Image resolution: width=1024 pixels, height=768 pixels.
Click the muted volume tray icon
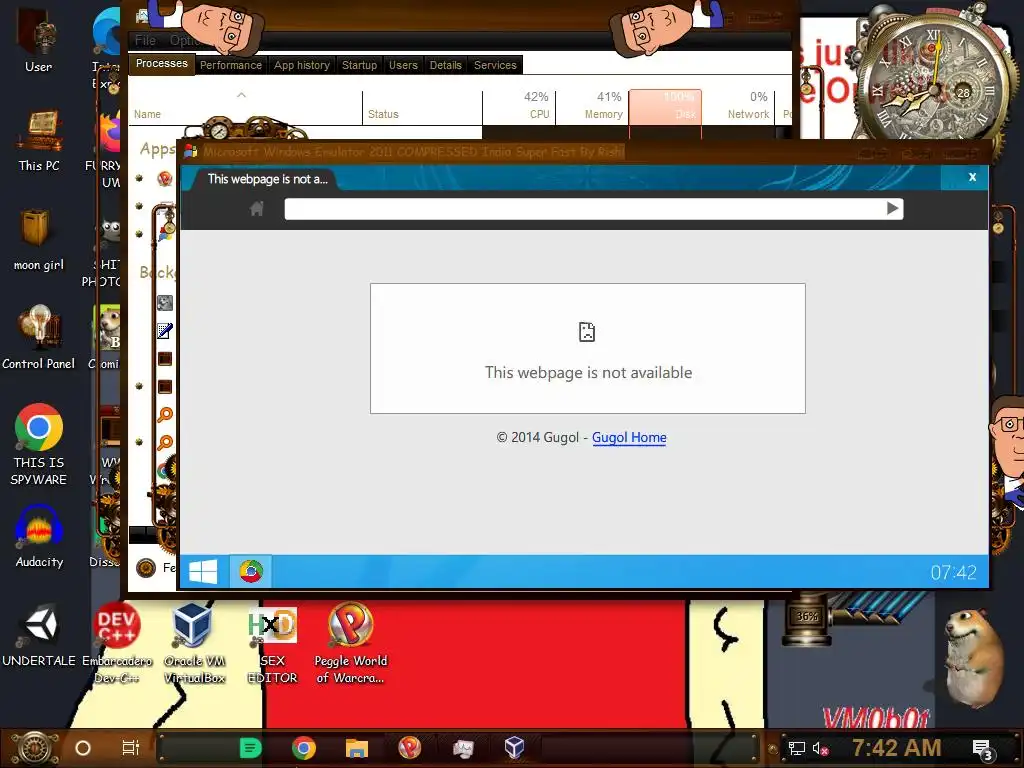(820, 749)
